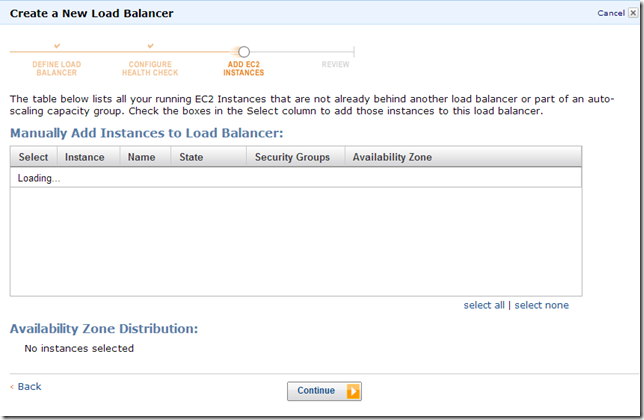Sort by the Security Groups column header

coord(296,157)
